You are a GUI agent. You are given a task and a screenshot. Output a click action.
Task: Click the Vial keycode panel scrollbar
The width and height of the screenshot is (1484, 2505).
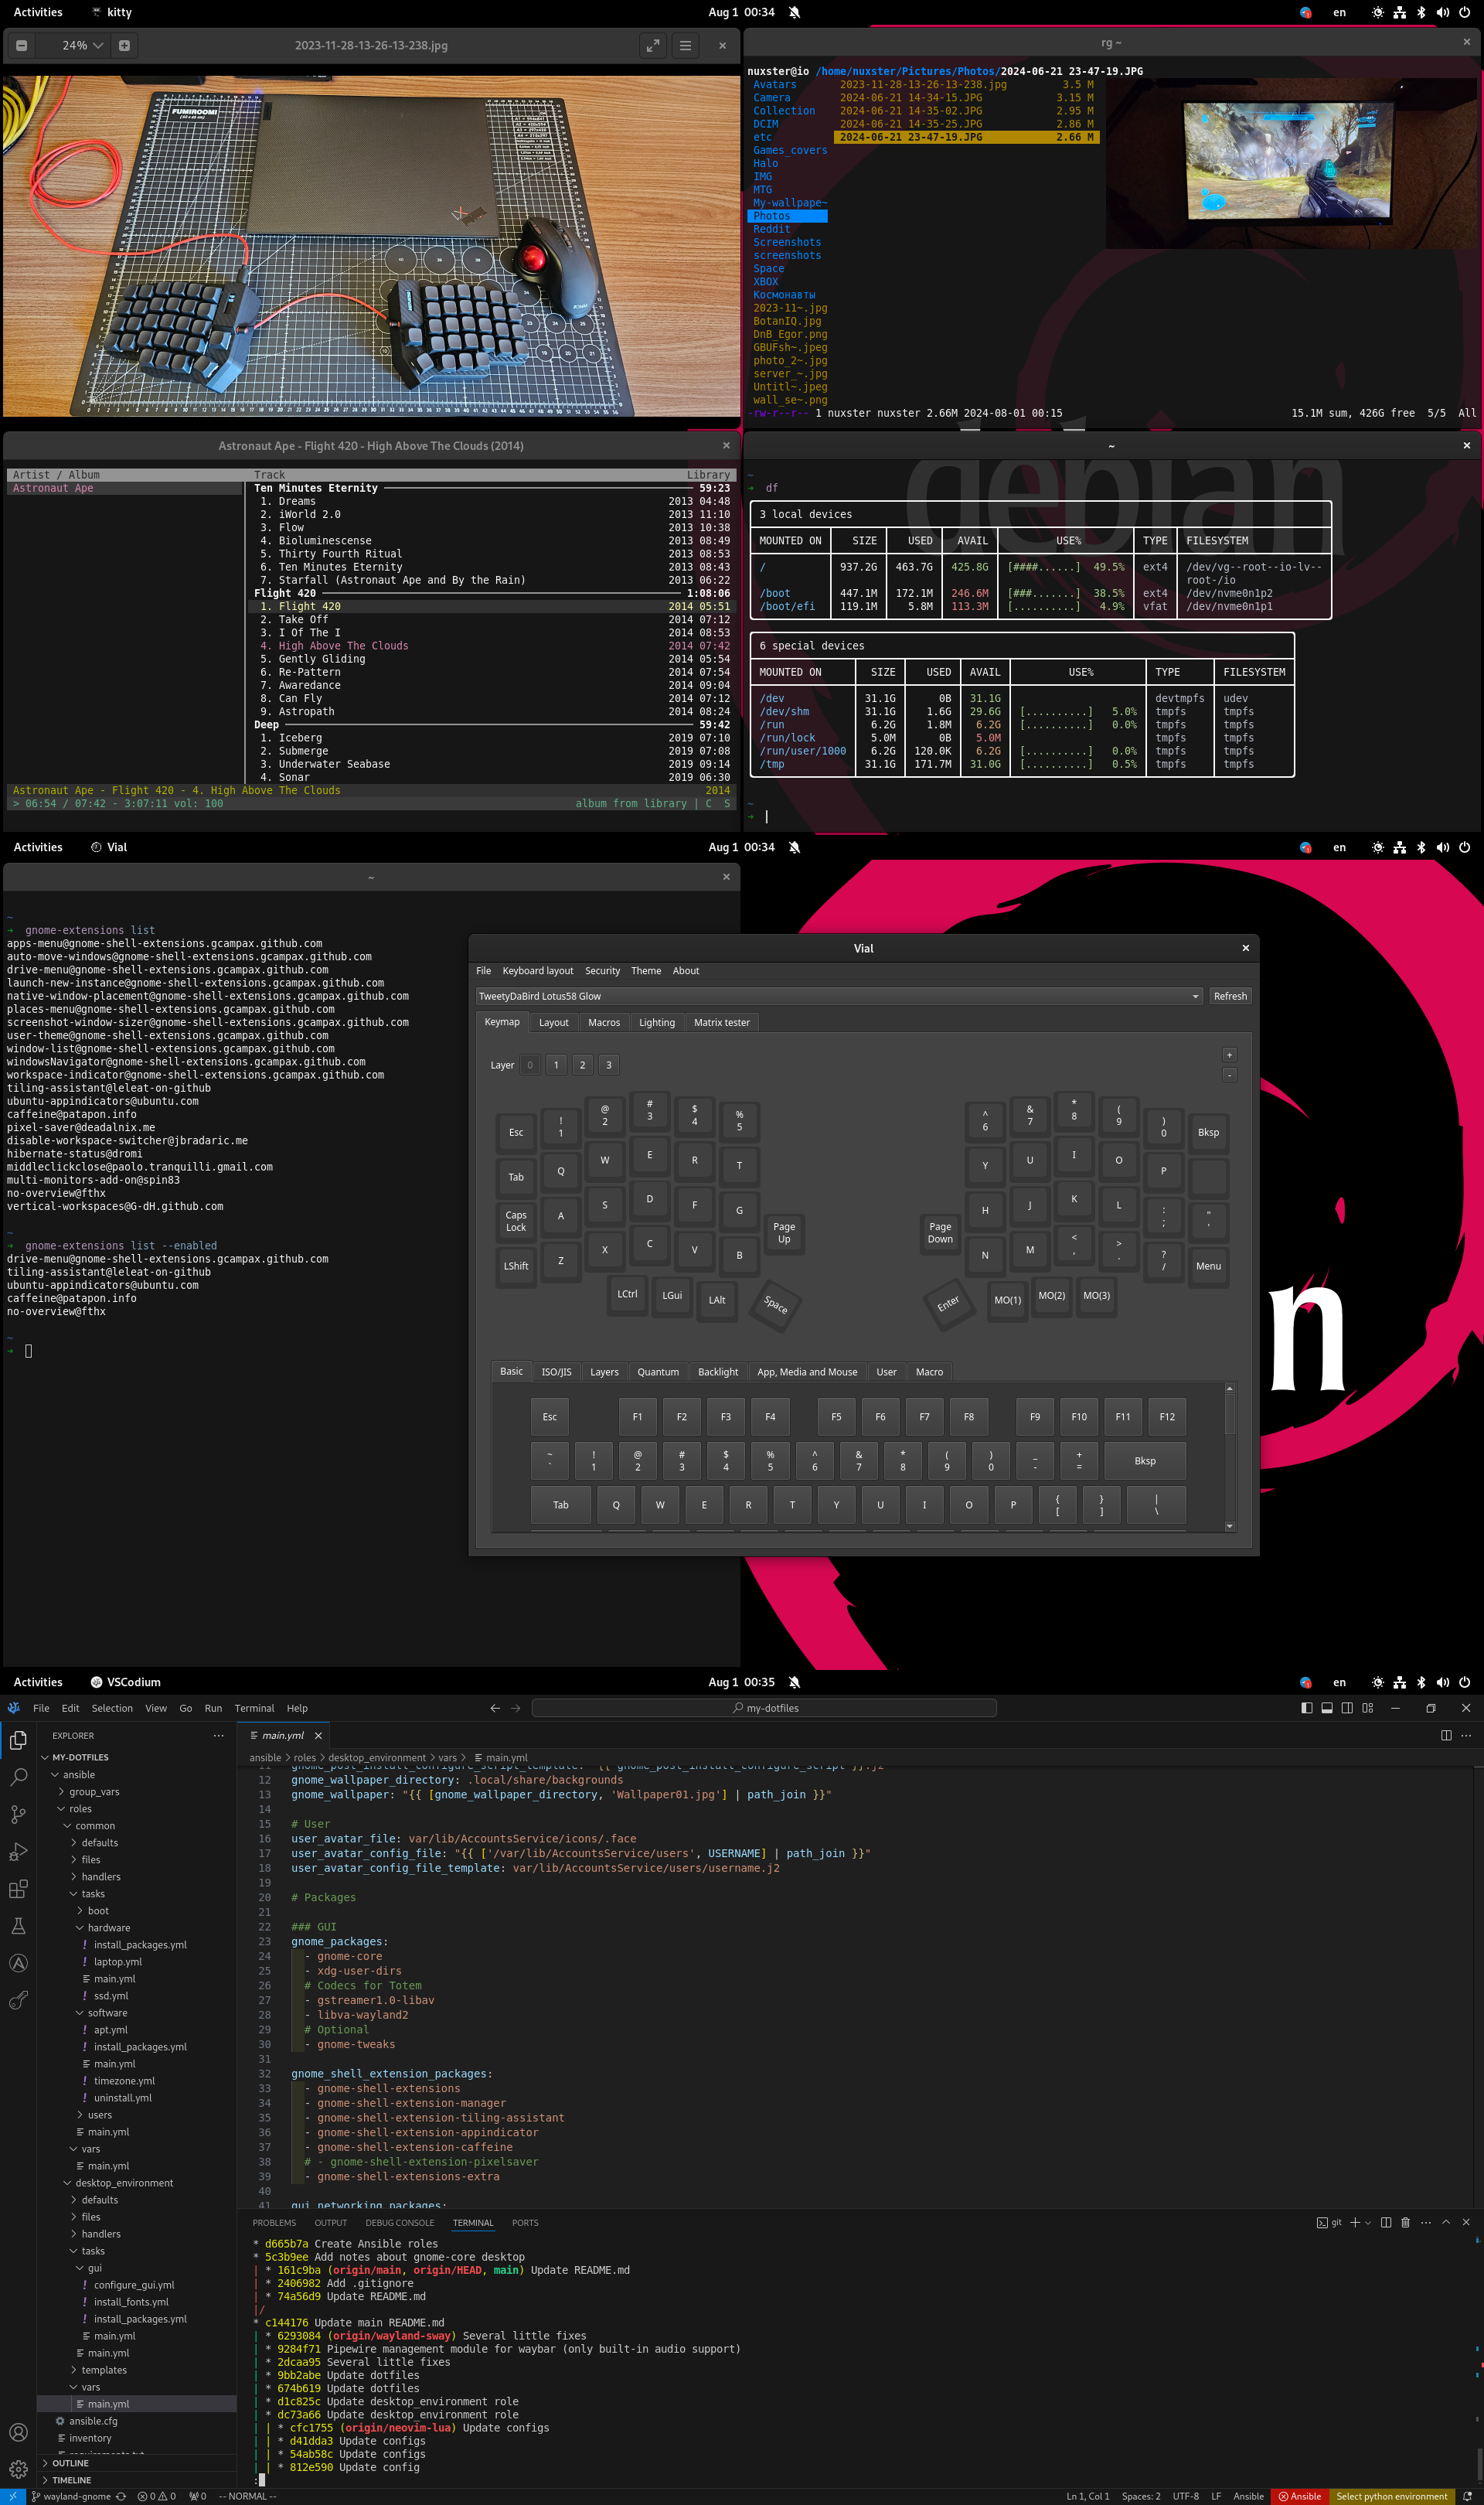[1230, 1414]
